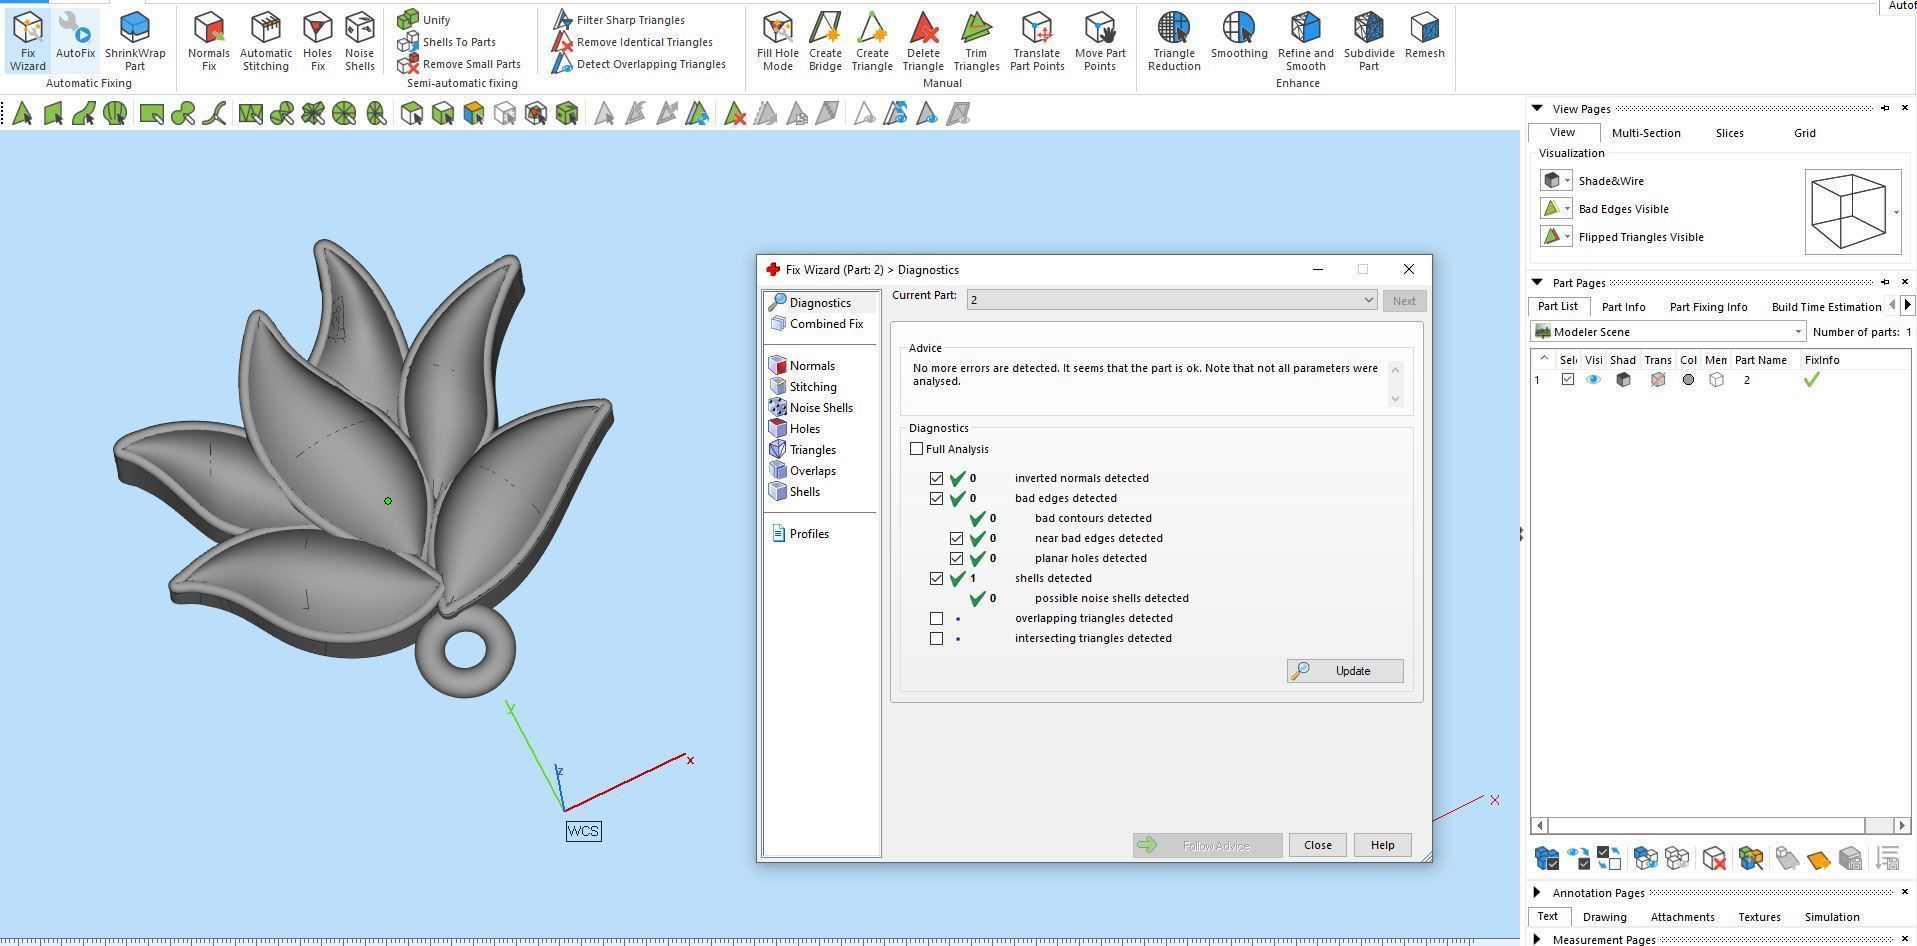Collapse the Part Pages panel
1917x946 pixels.
pos(1538,283)
